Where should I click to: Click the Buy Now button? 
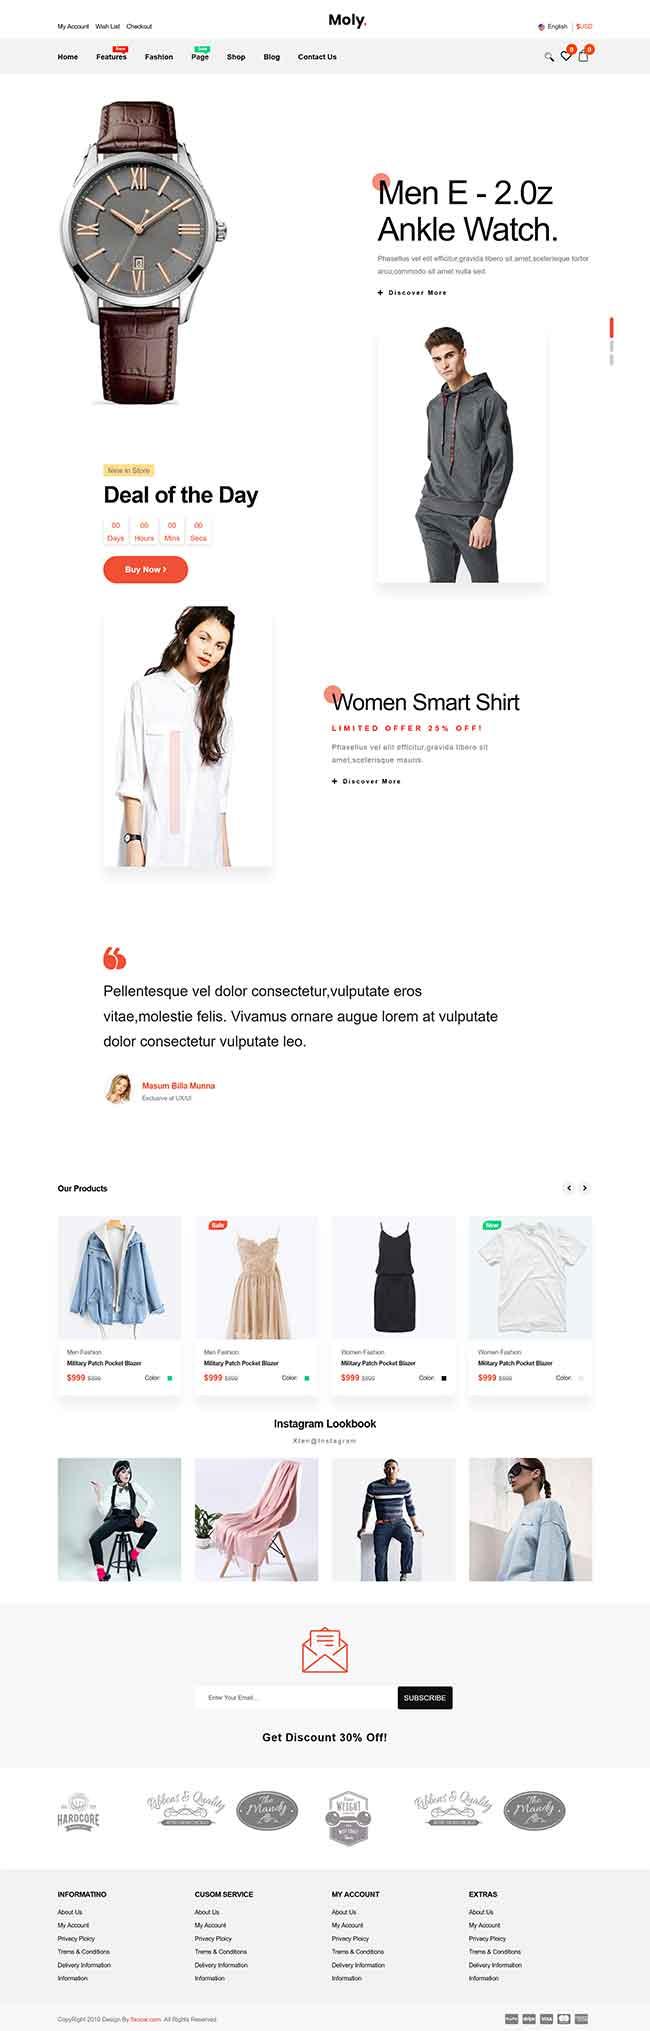point(145,569)
